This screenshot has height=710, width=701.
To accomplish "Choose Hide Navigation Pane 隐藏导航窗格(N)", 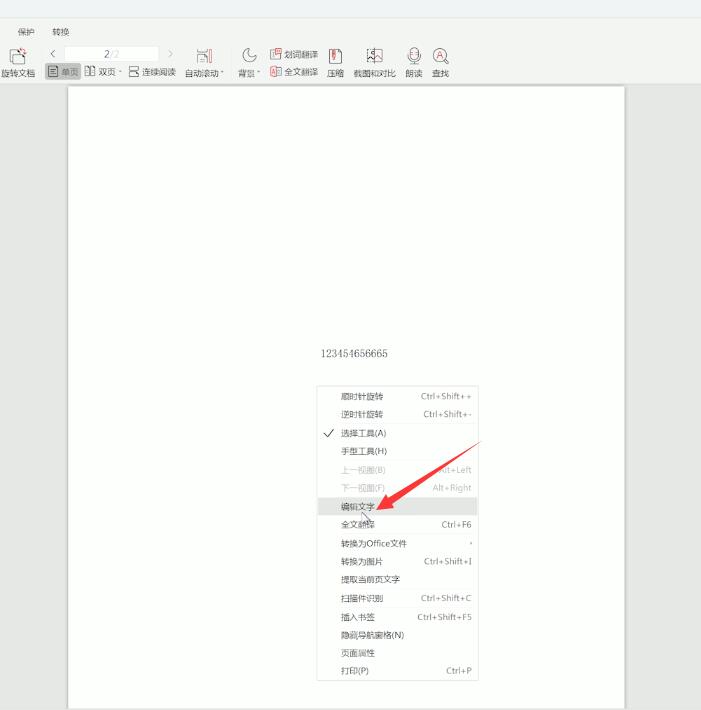I will tap(398, 635).
